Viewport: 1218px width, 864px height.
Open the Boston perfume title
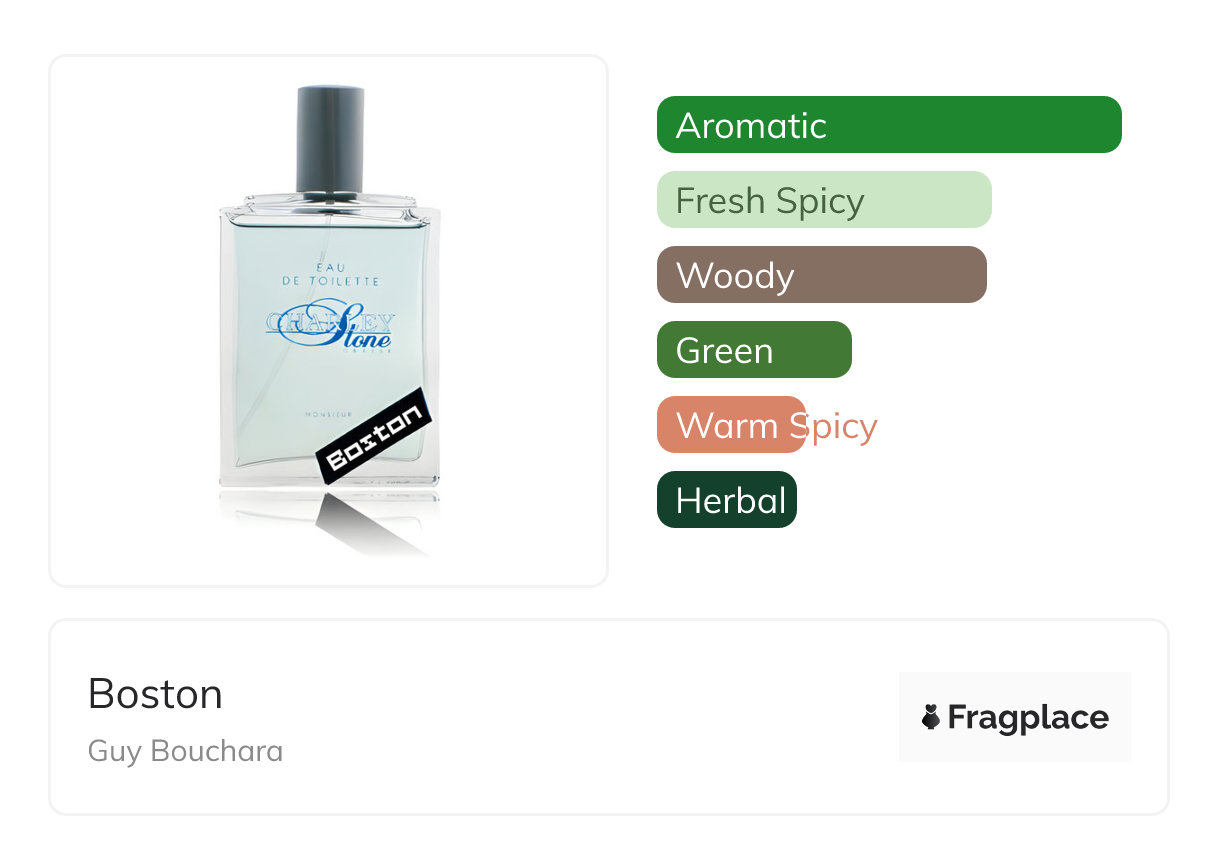[155, 694]
